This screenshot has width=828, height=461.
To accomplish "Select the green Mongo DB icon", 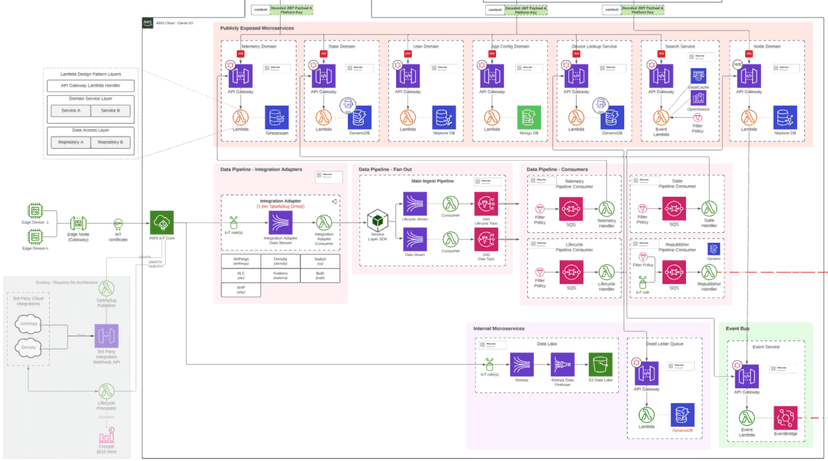I will click(528, 117).
